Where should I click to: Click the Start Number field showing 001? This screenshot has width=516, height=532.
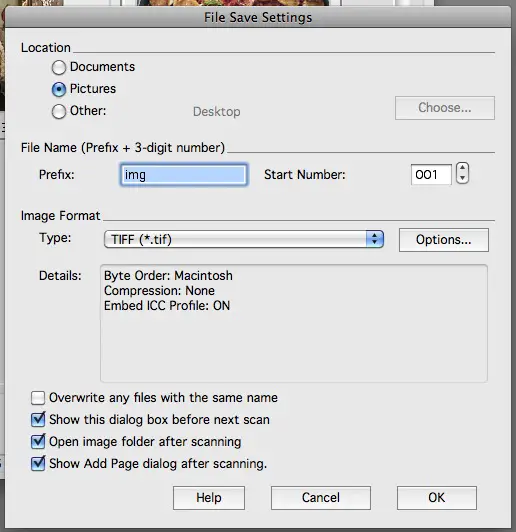pos(431,175)
